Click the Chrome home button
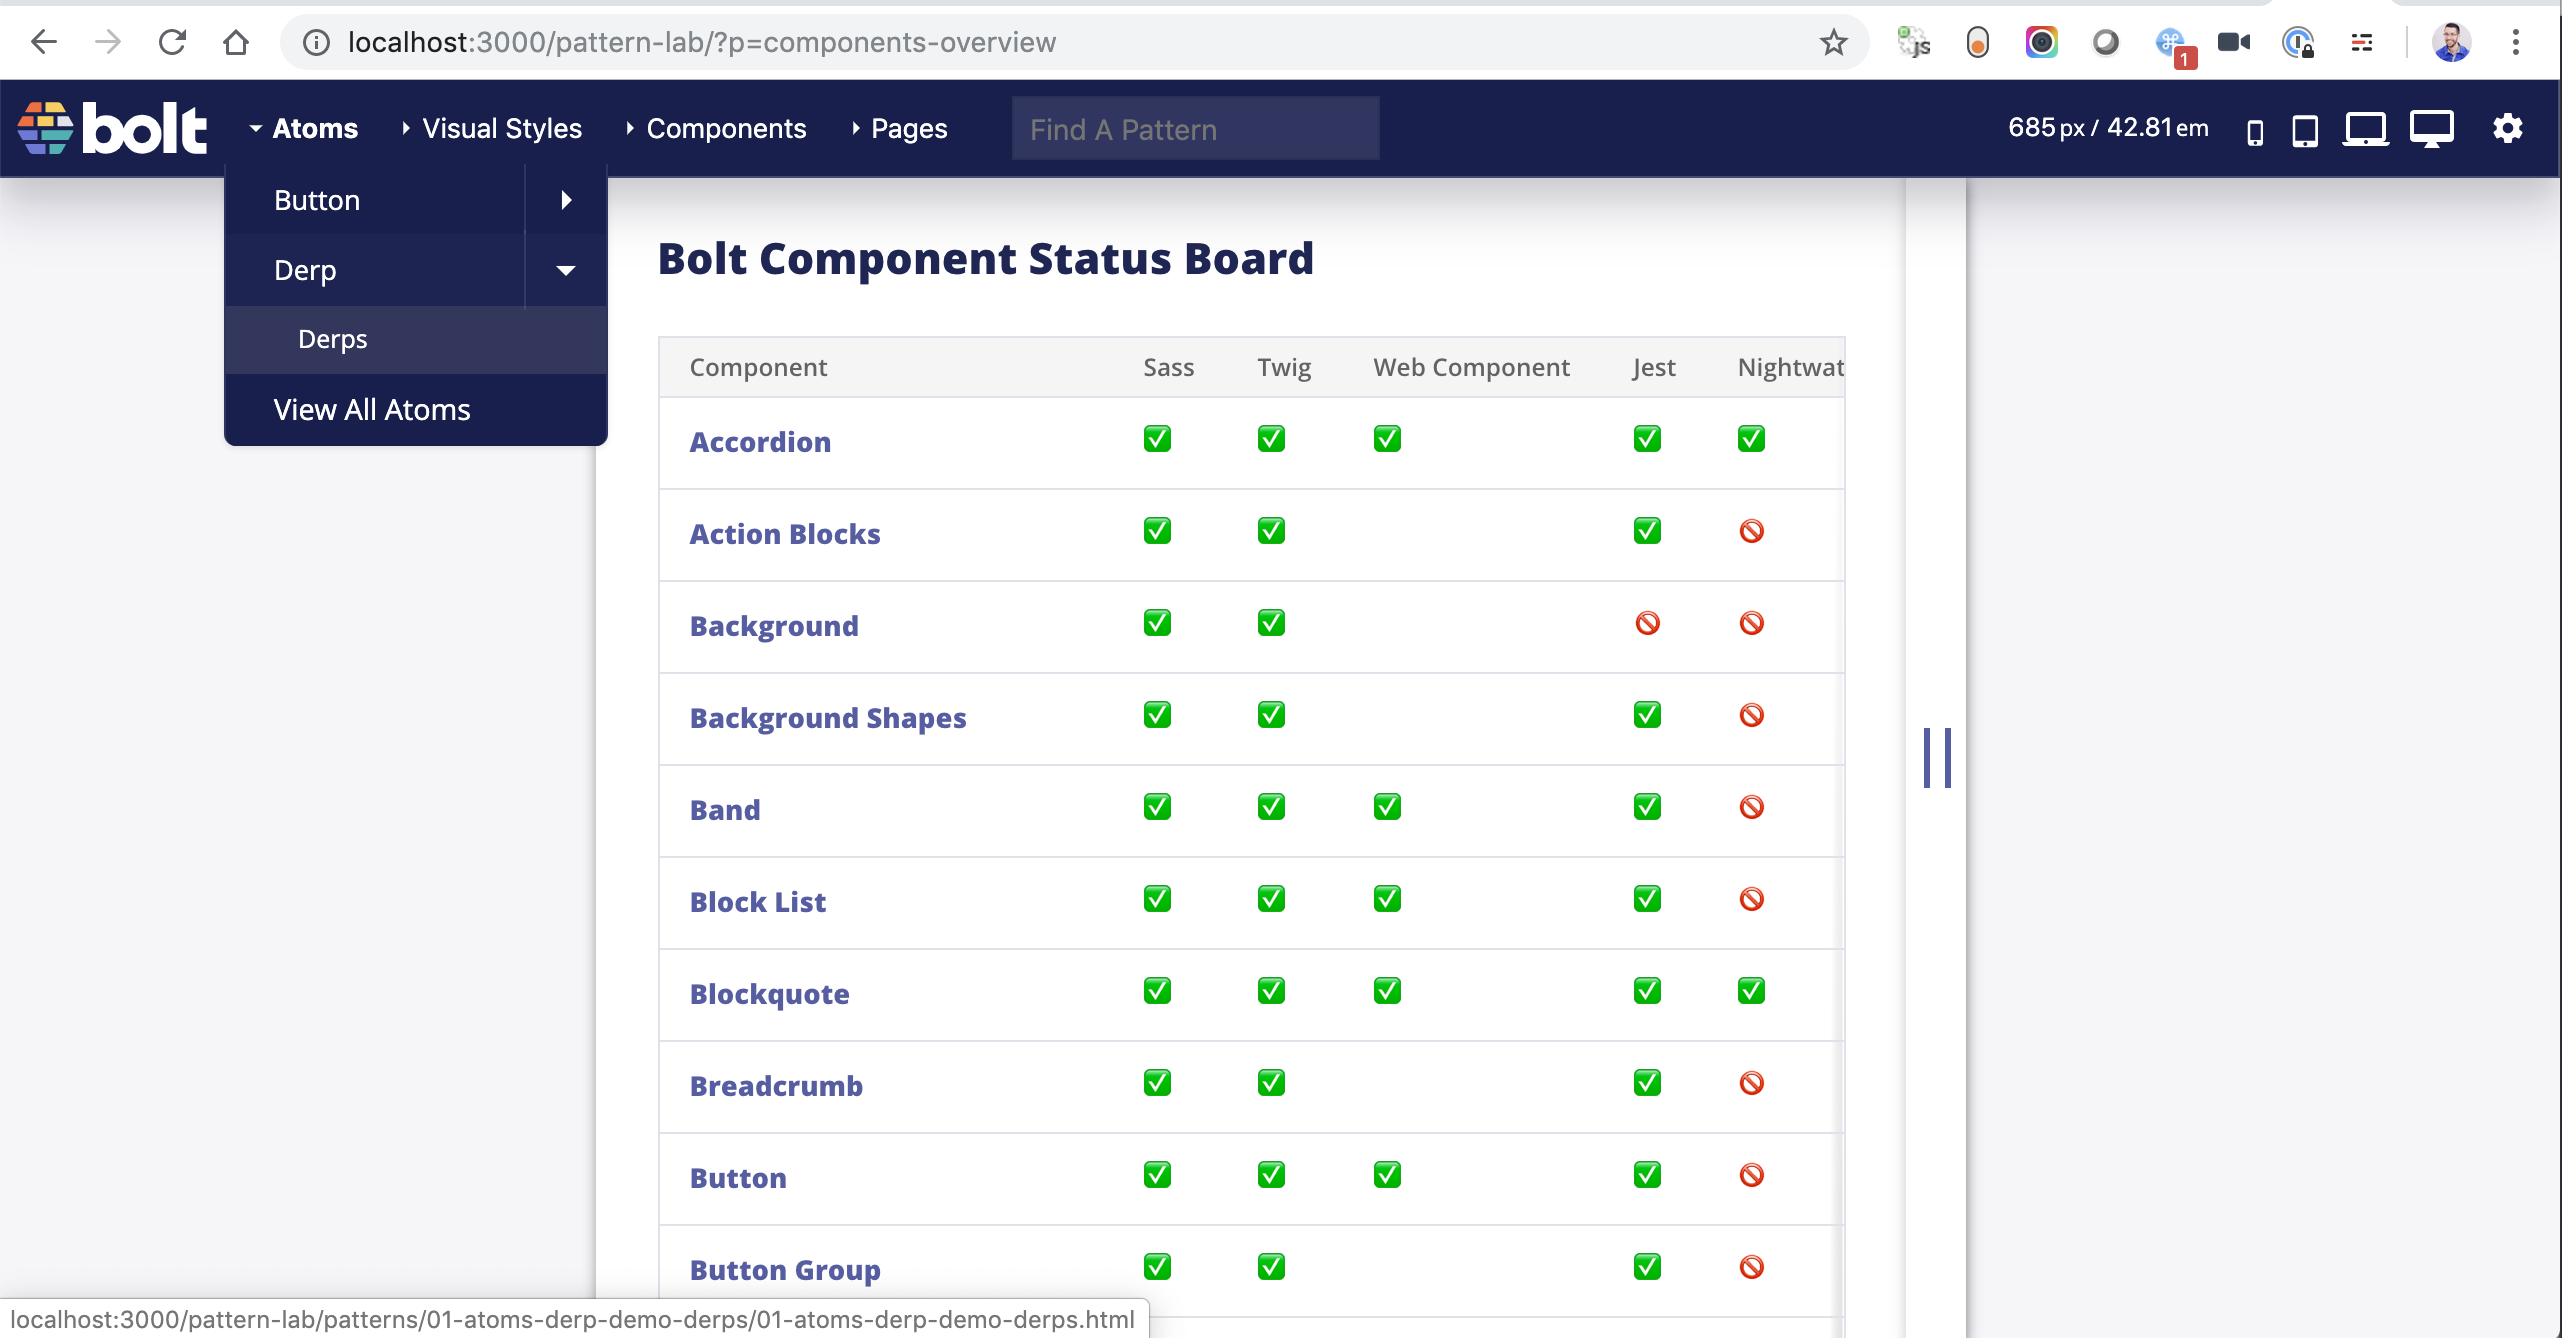This screenshot has width=2562, height=1338. pos(236,42)
